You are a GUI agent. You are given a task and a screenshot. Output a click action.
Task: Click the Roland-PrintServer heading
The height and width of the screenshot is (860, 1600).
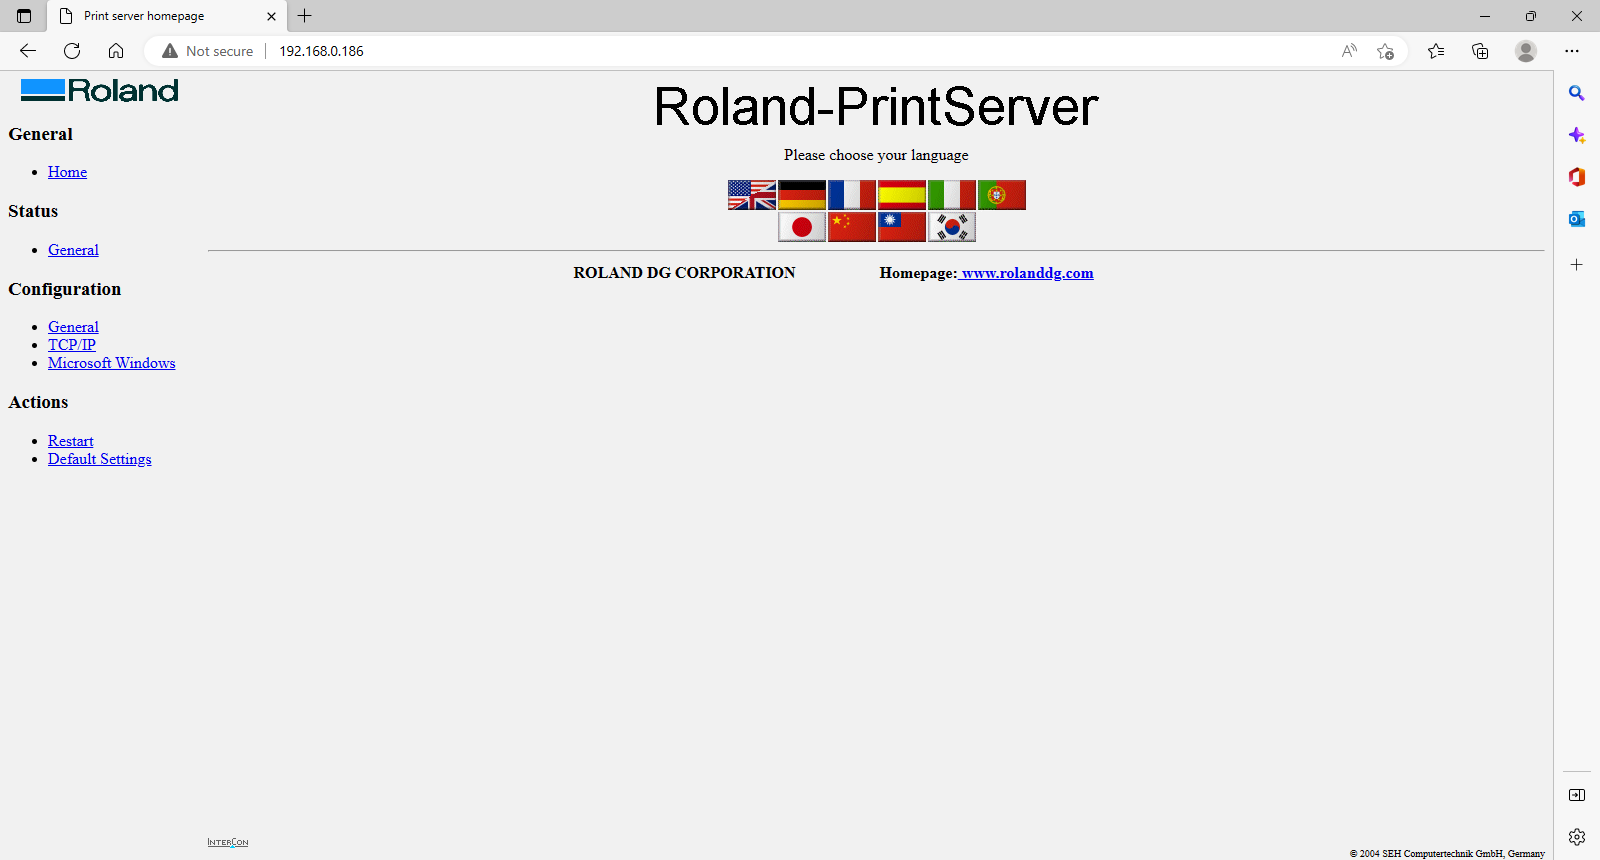click(x=876, y=107)
